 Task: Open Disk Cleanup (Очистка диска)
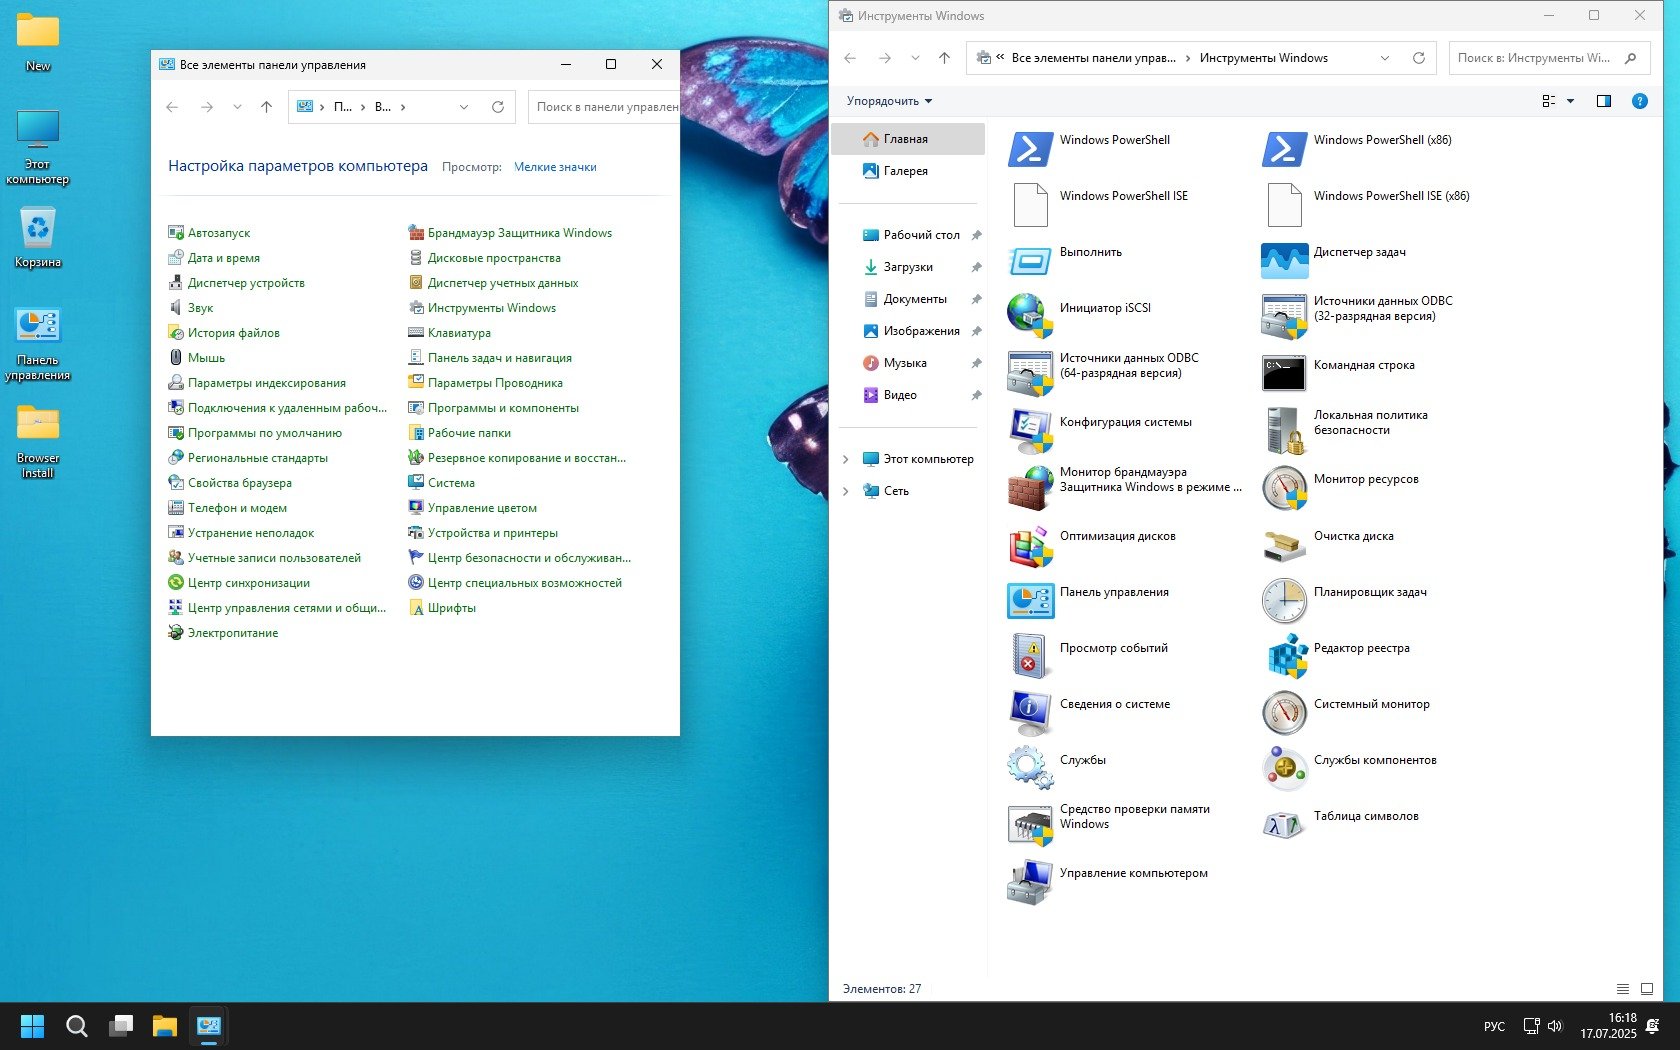[1284, 545]
